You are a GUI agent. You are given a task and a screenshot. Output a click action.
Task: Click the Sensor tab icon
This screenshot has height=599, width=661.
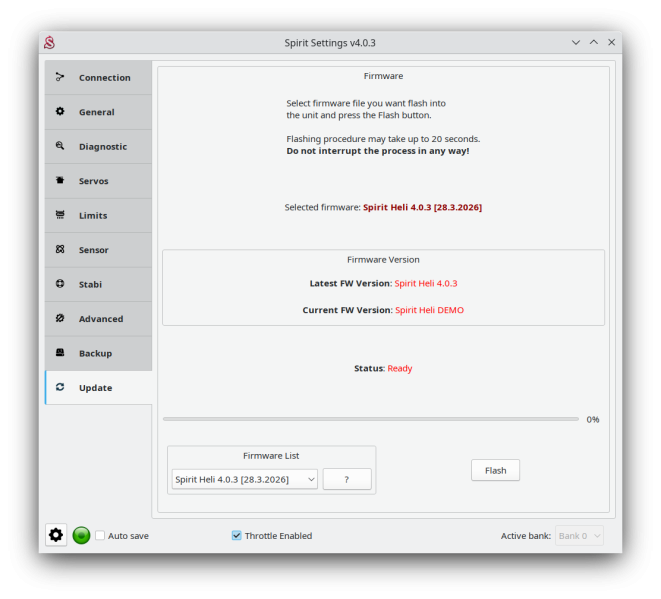click(60, 250)
